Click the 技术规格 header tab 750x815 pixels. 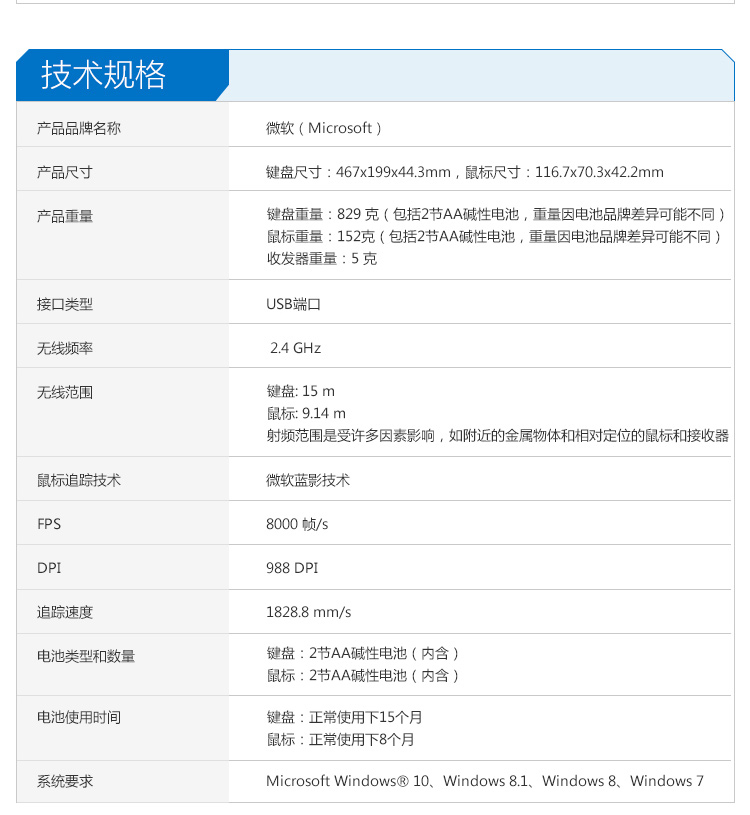104,75
